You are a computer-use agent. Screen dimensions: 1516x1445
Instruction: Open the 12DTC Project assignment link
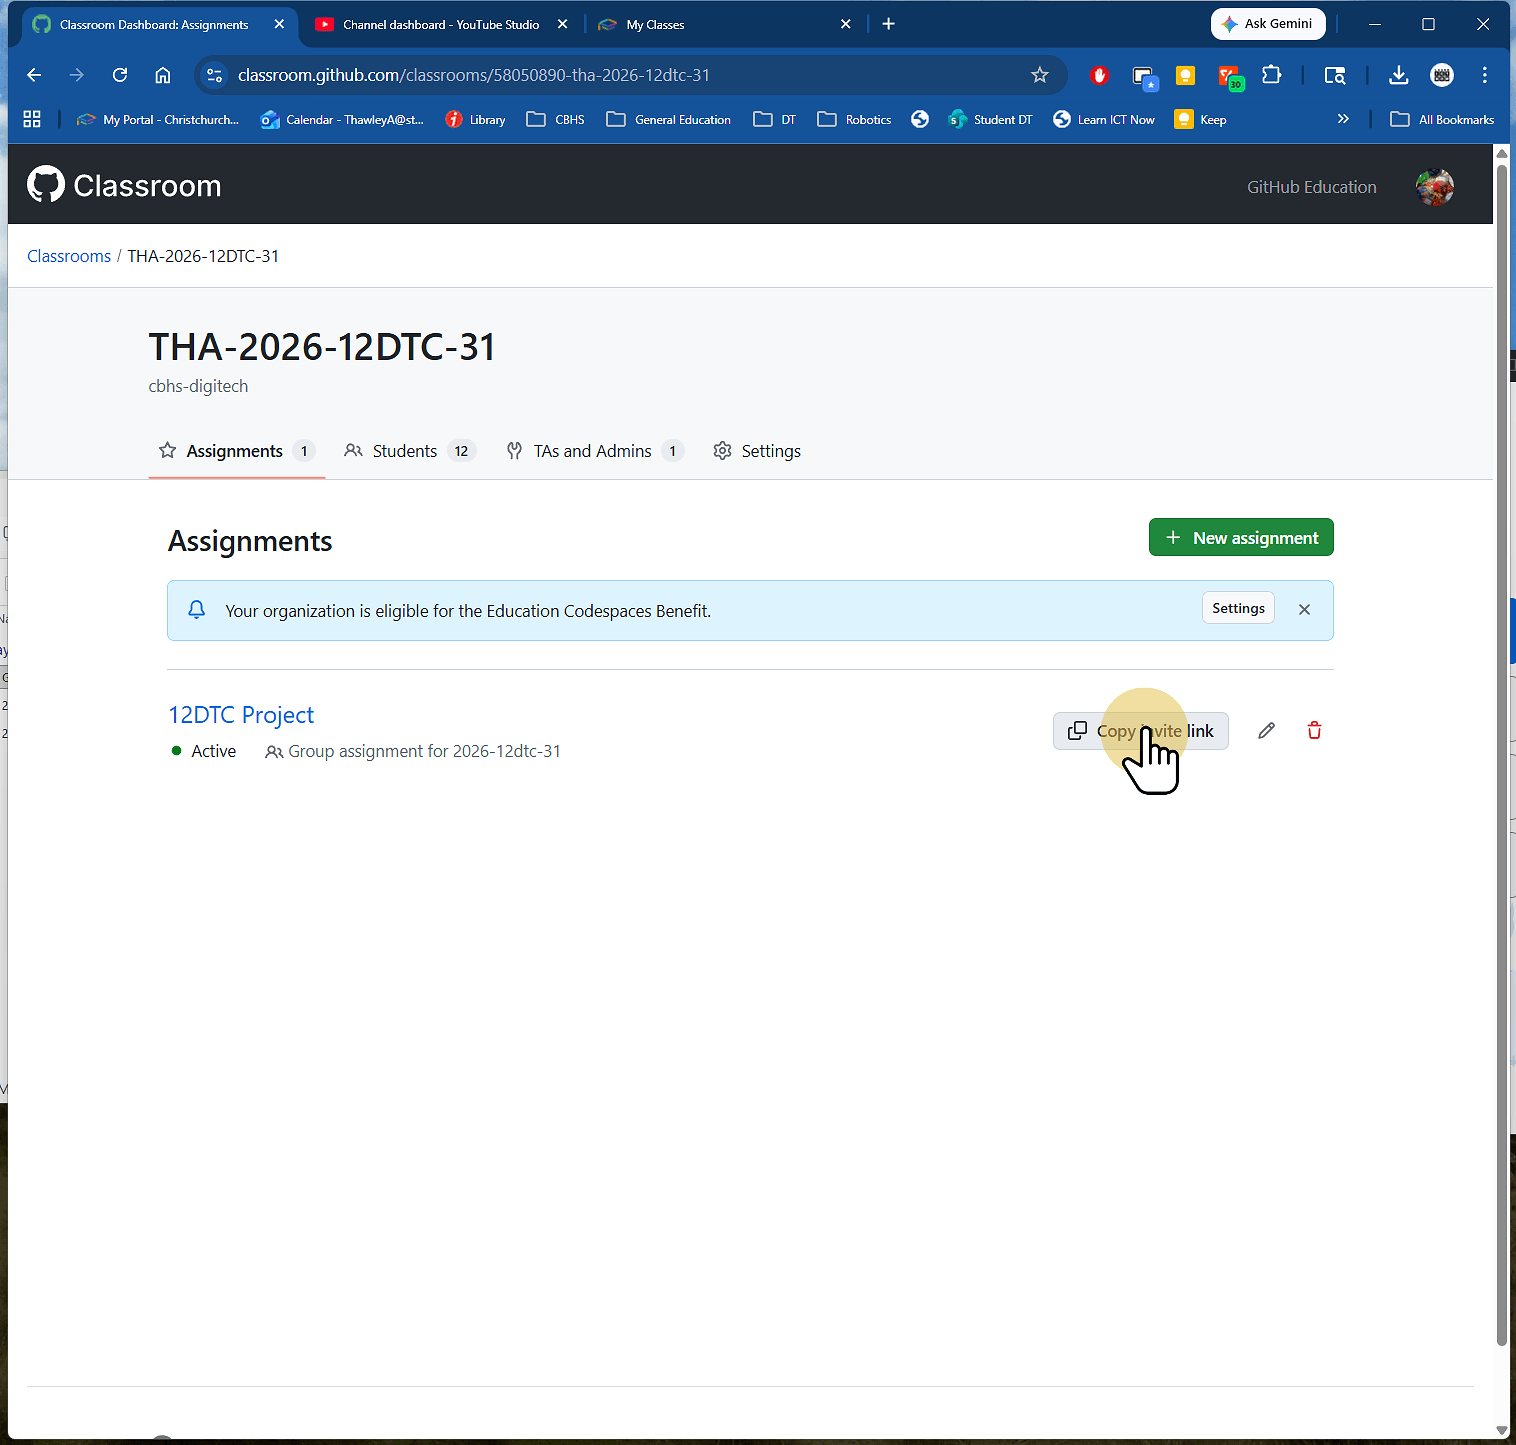coord(240,714)
